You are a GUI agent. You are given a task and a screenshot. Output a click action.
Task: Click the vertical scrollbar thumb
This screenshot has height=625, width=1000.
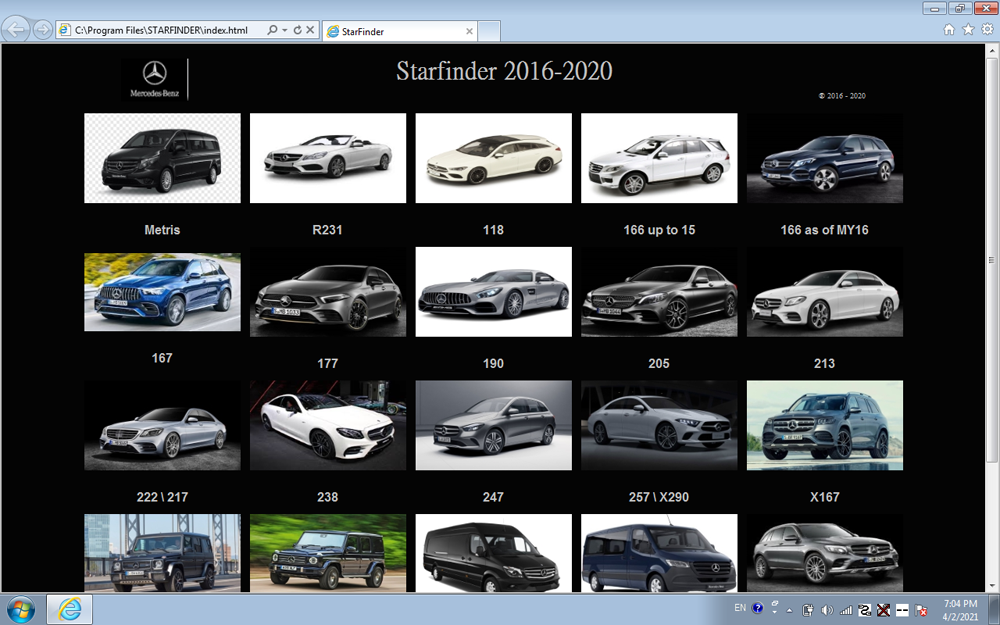pyautogui.click(x=992, y=260)
